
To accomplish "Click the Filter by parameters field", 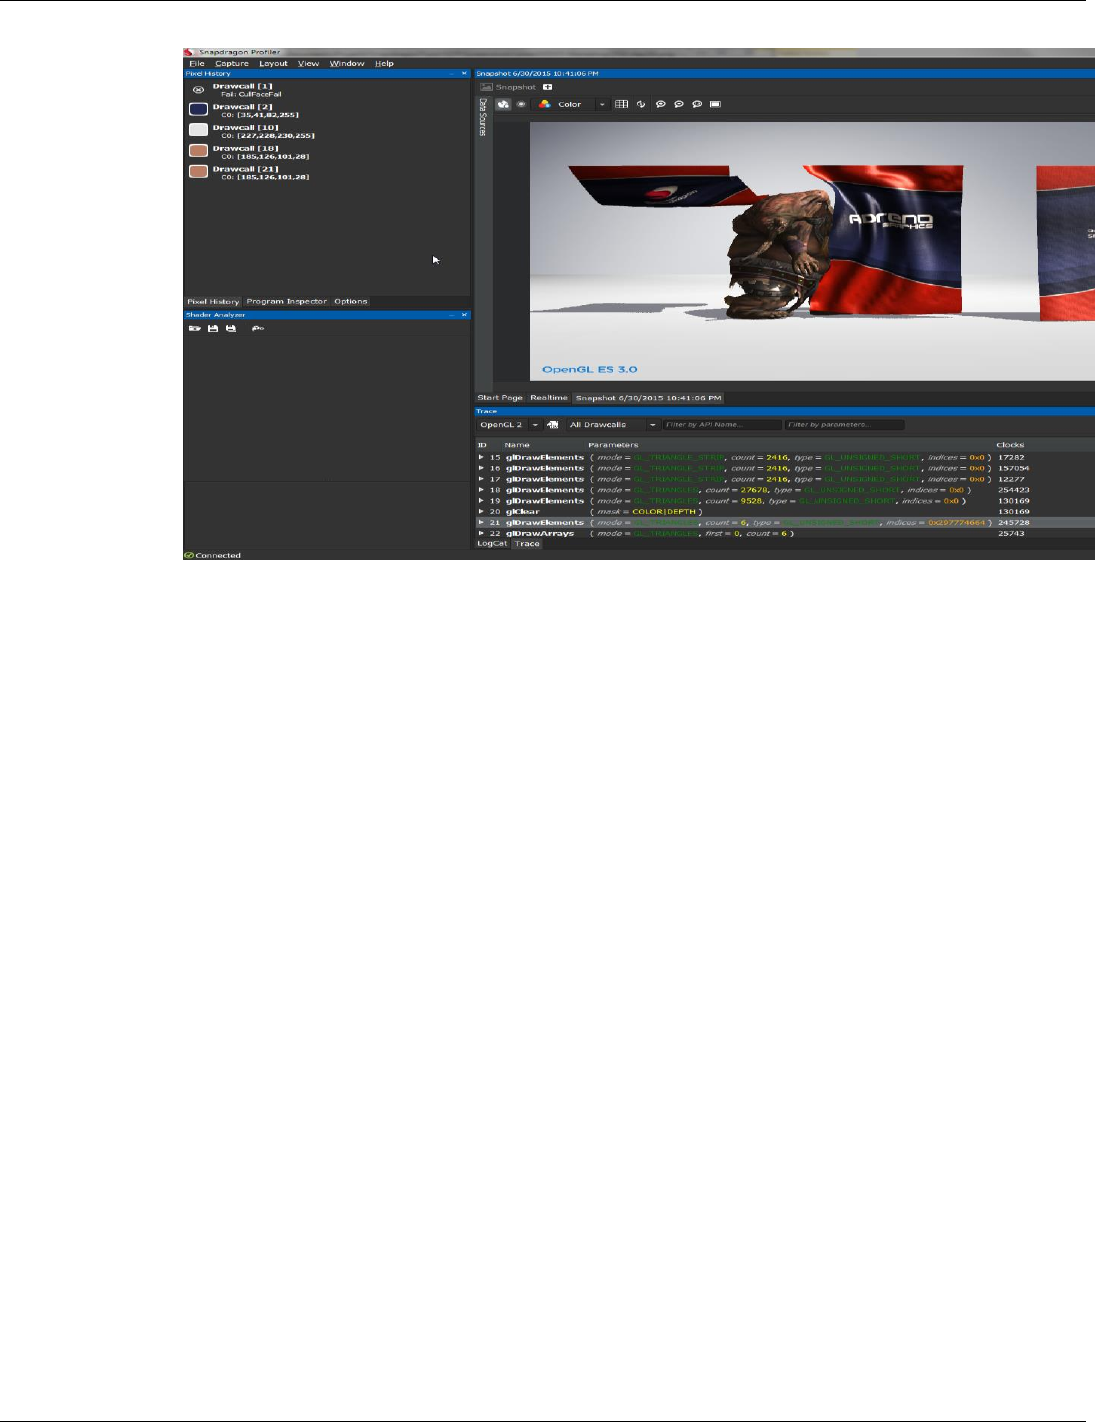I will pos(844,425).
